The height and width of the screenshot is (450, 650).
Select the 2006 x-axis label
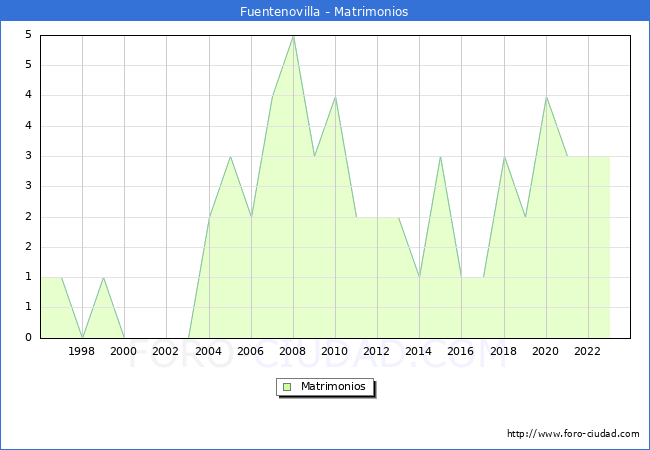250,351
